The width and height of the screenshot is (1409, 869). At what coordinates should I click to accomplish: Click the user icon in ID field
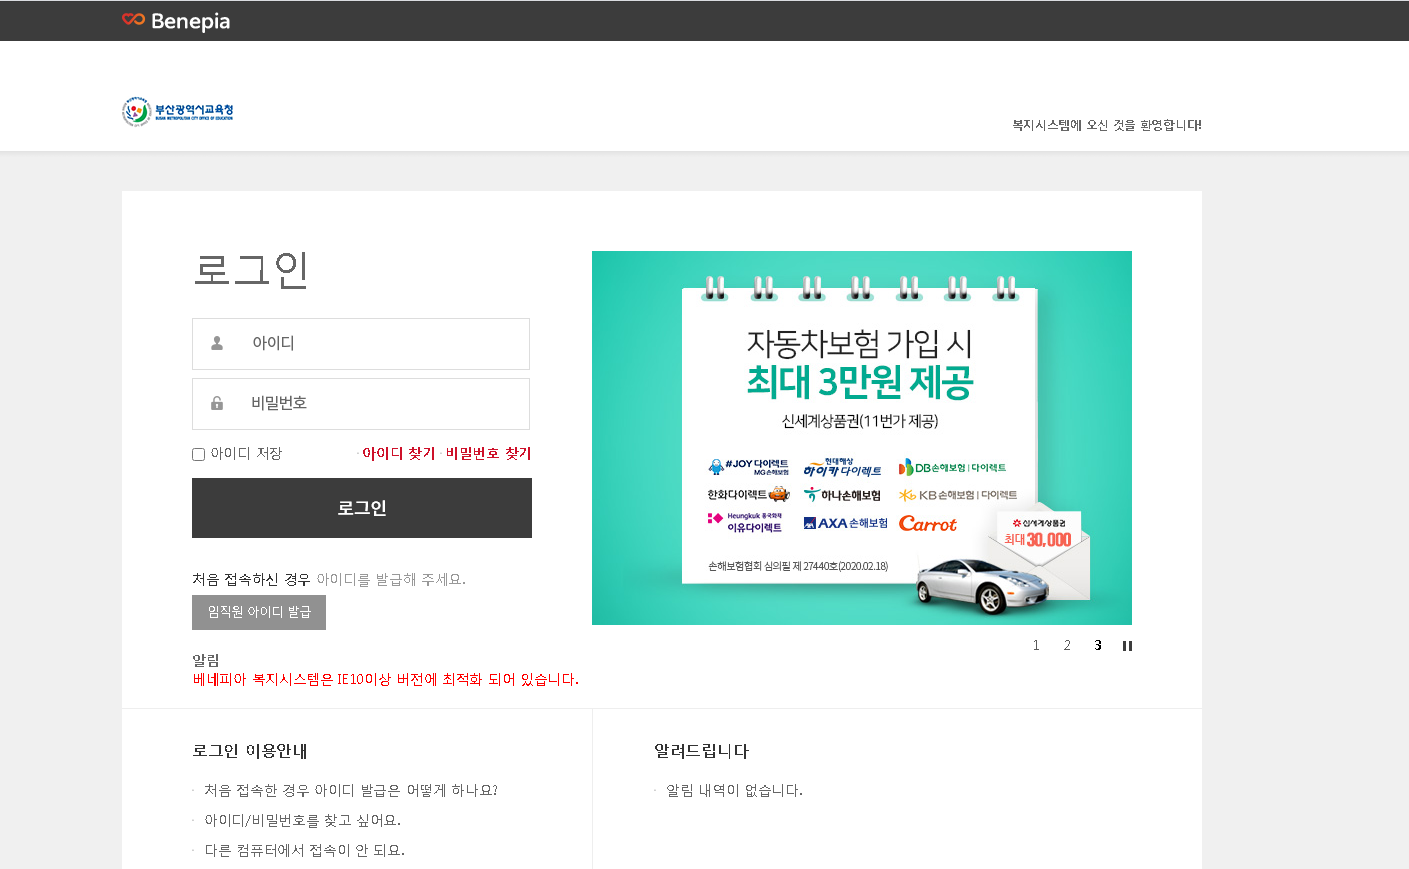217,343
